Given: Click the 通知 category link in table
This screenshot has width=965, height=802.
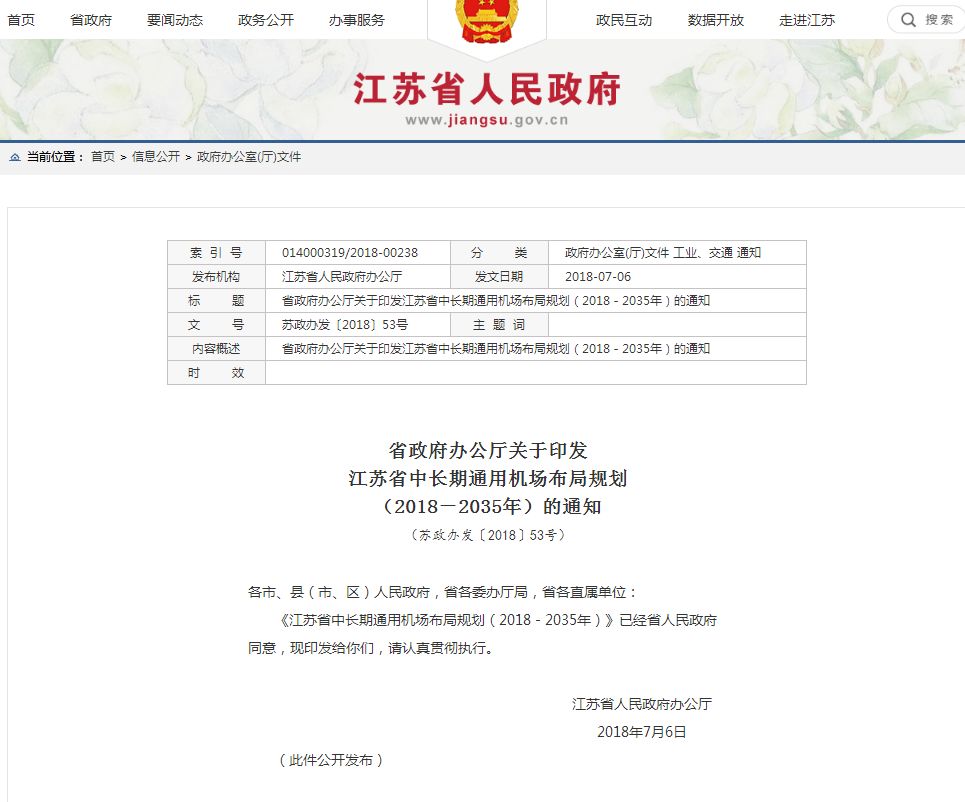Looking at the screenshot, I should click(749, 253).
